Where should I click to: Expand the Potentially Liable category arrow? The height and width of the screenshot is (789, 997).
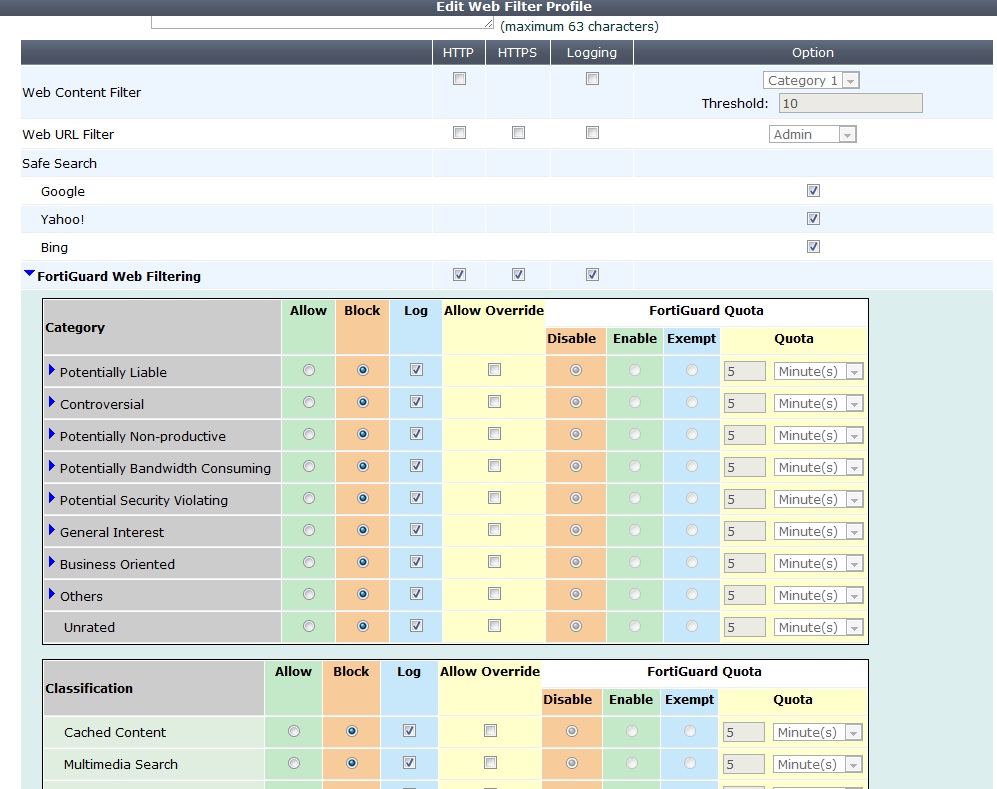click(52, 371)
